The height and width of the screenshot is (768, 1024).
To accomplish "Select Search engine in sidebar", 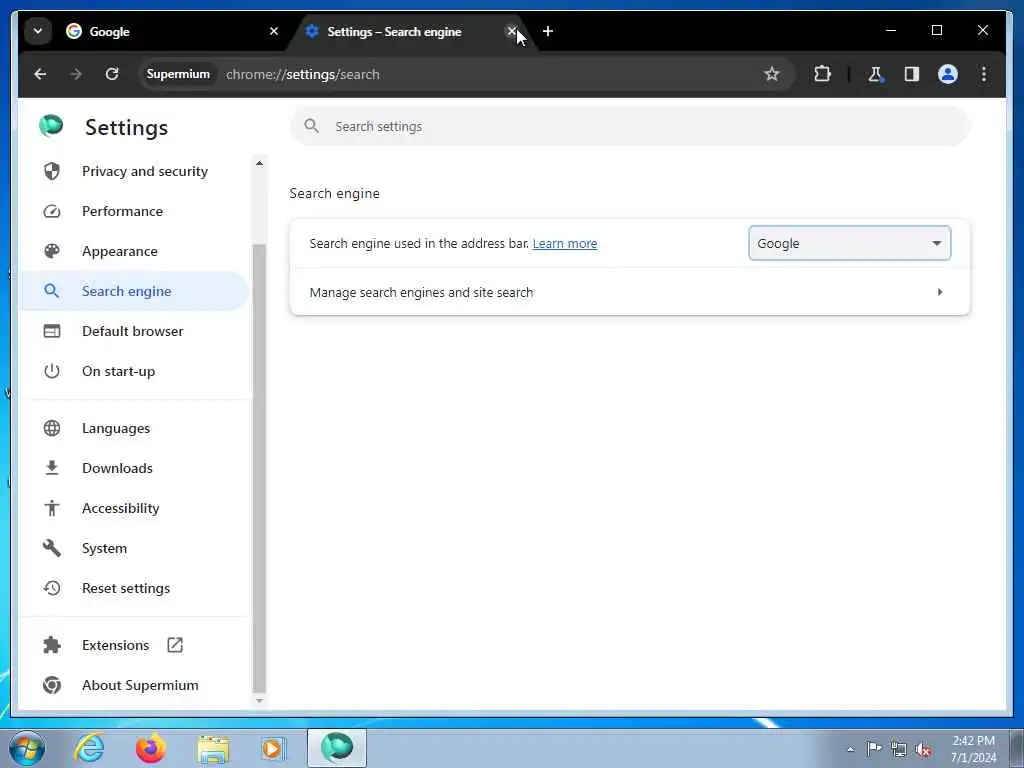I will (x=134, y=291).
